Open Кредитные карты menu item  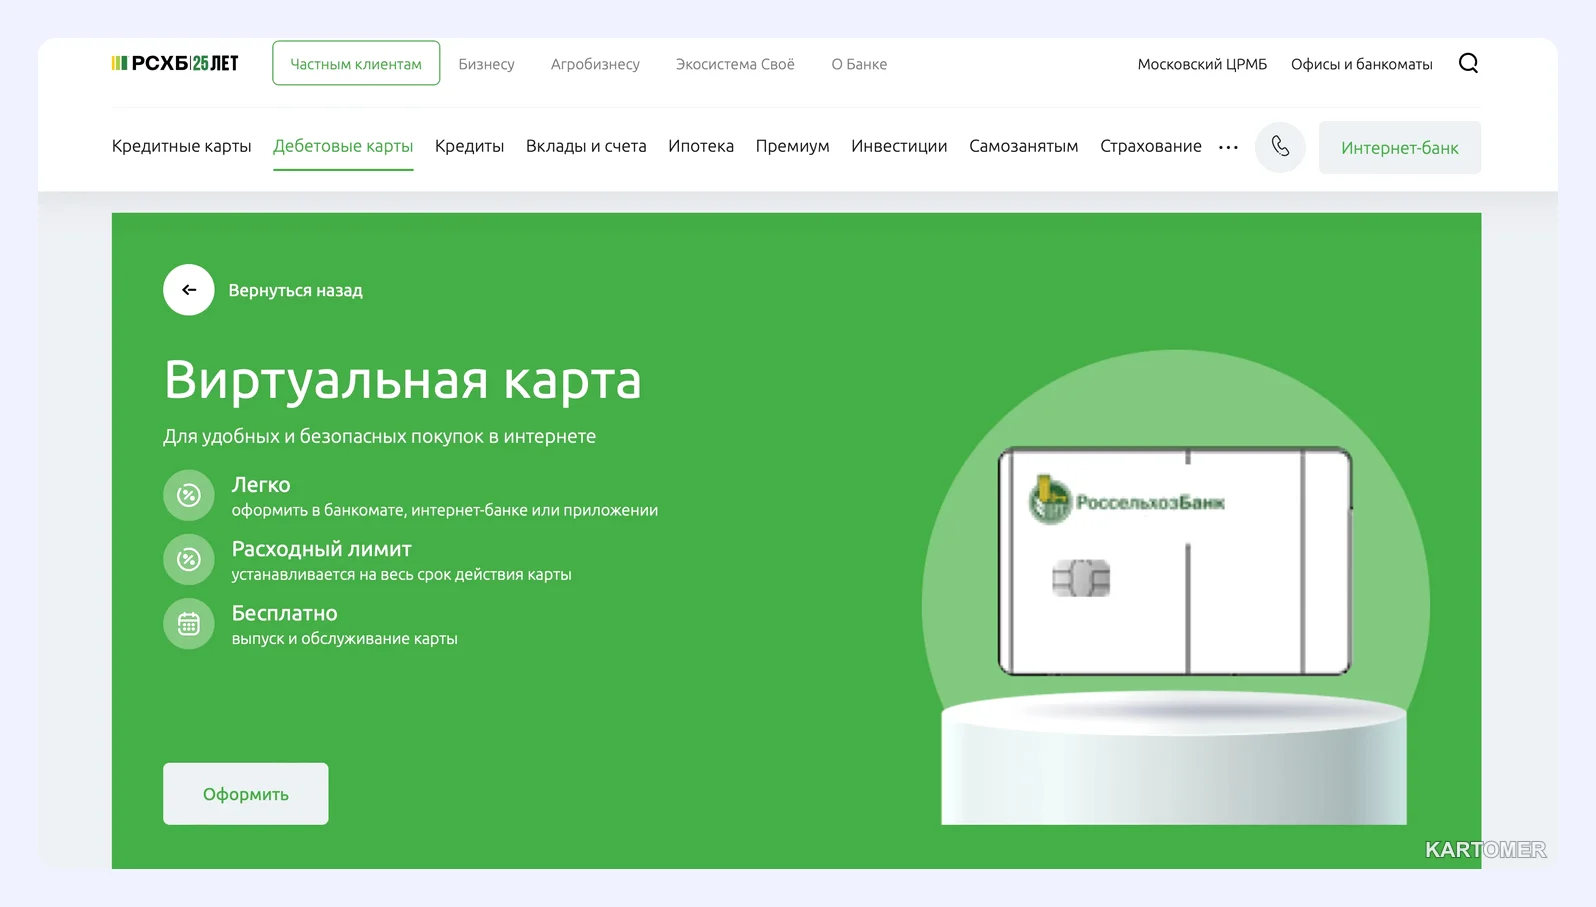tap(181, 146)
